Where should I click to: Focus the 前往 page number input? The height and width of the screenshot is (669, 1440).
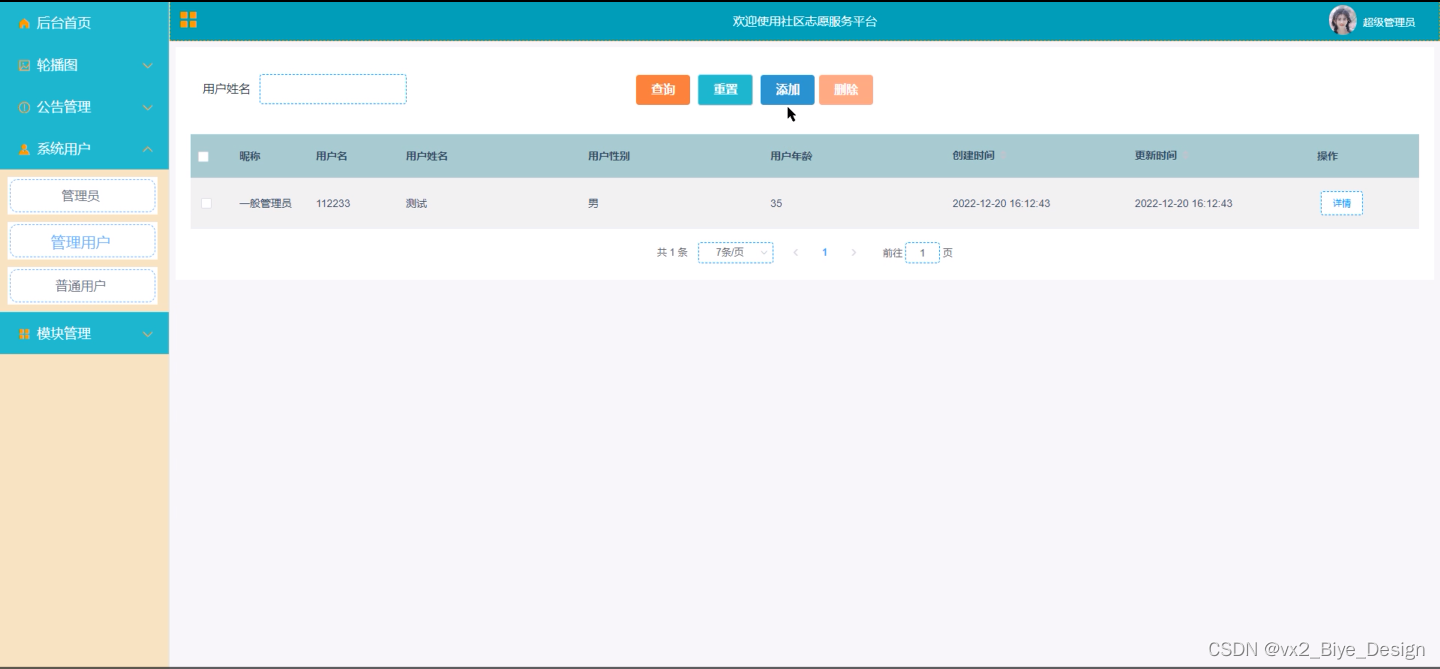pos(922,253)
